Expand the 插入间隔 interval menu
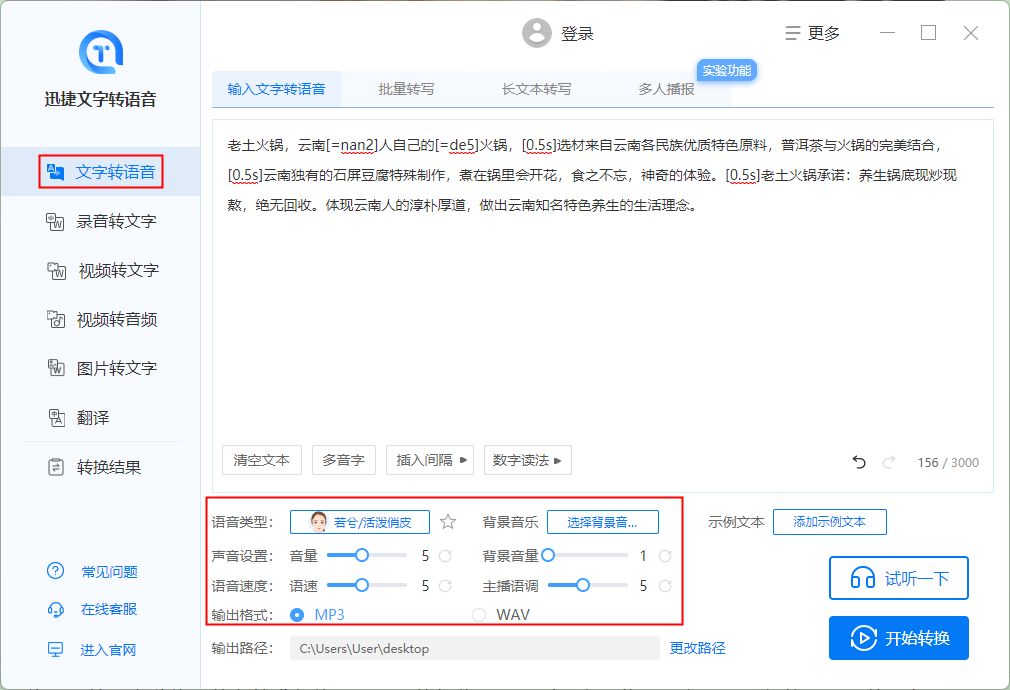Viewport: 1010px width, 690px height. click(x=430, y=460)
